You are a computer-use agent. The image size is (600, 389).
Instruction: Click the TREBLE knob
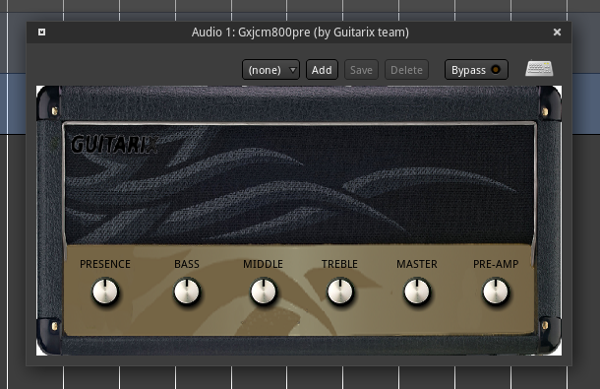(340, 291)
